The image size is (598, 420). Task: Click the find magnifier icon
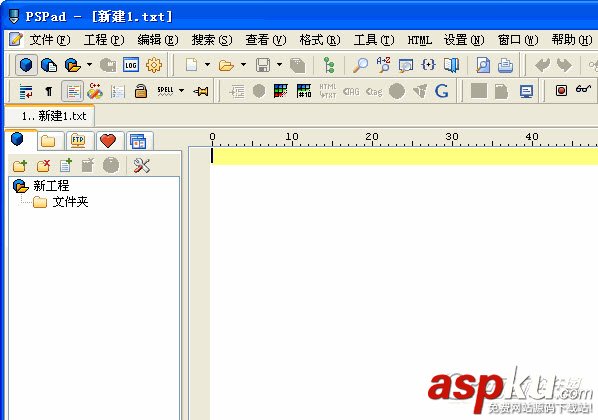360,65
